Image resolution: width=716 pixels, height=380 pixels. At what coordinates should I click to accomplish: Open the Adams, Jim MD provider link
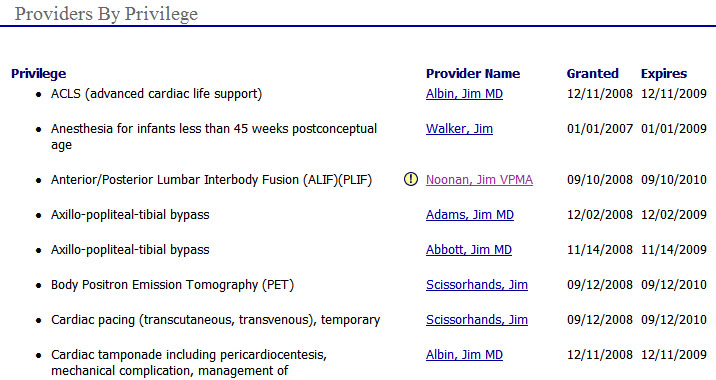click(470, 215)
